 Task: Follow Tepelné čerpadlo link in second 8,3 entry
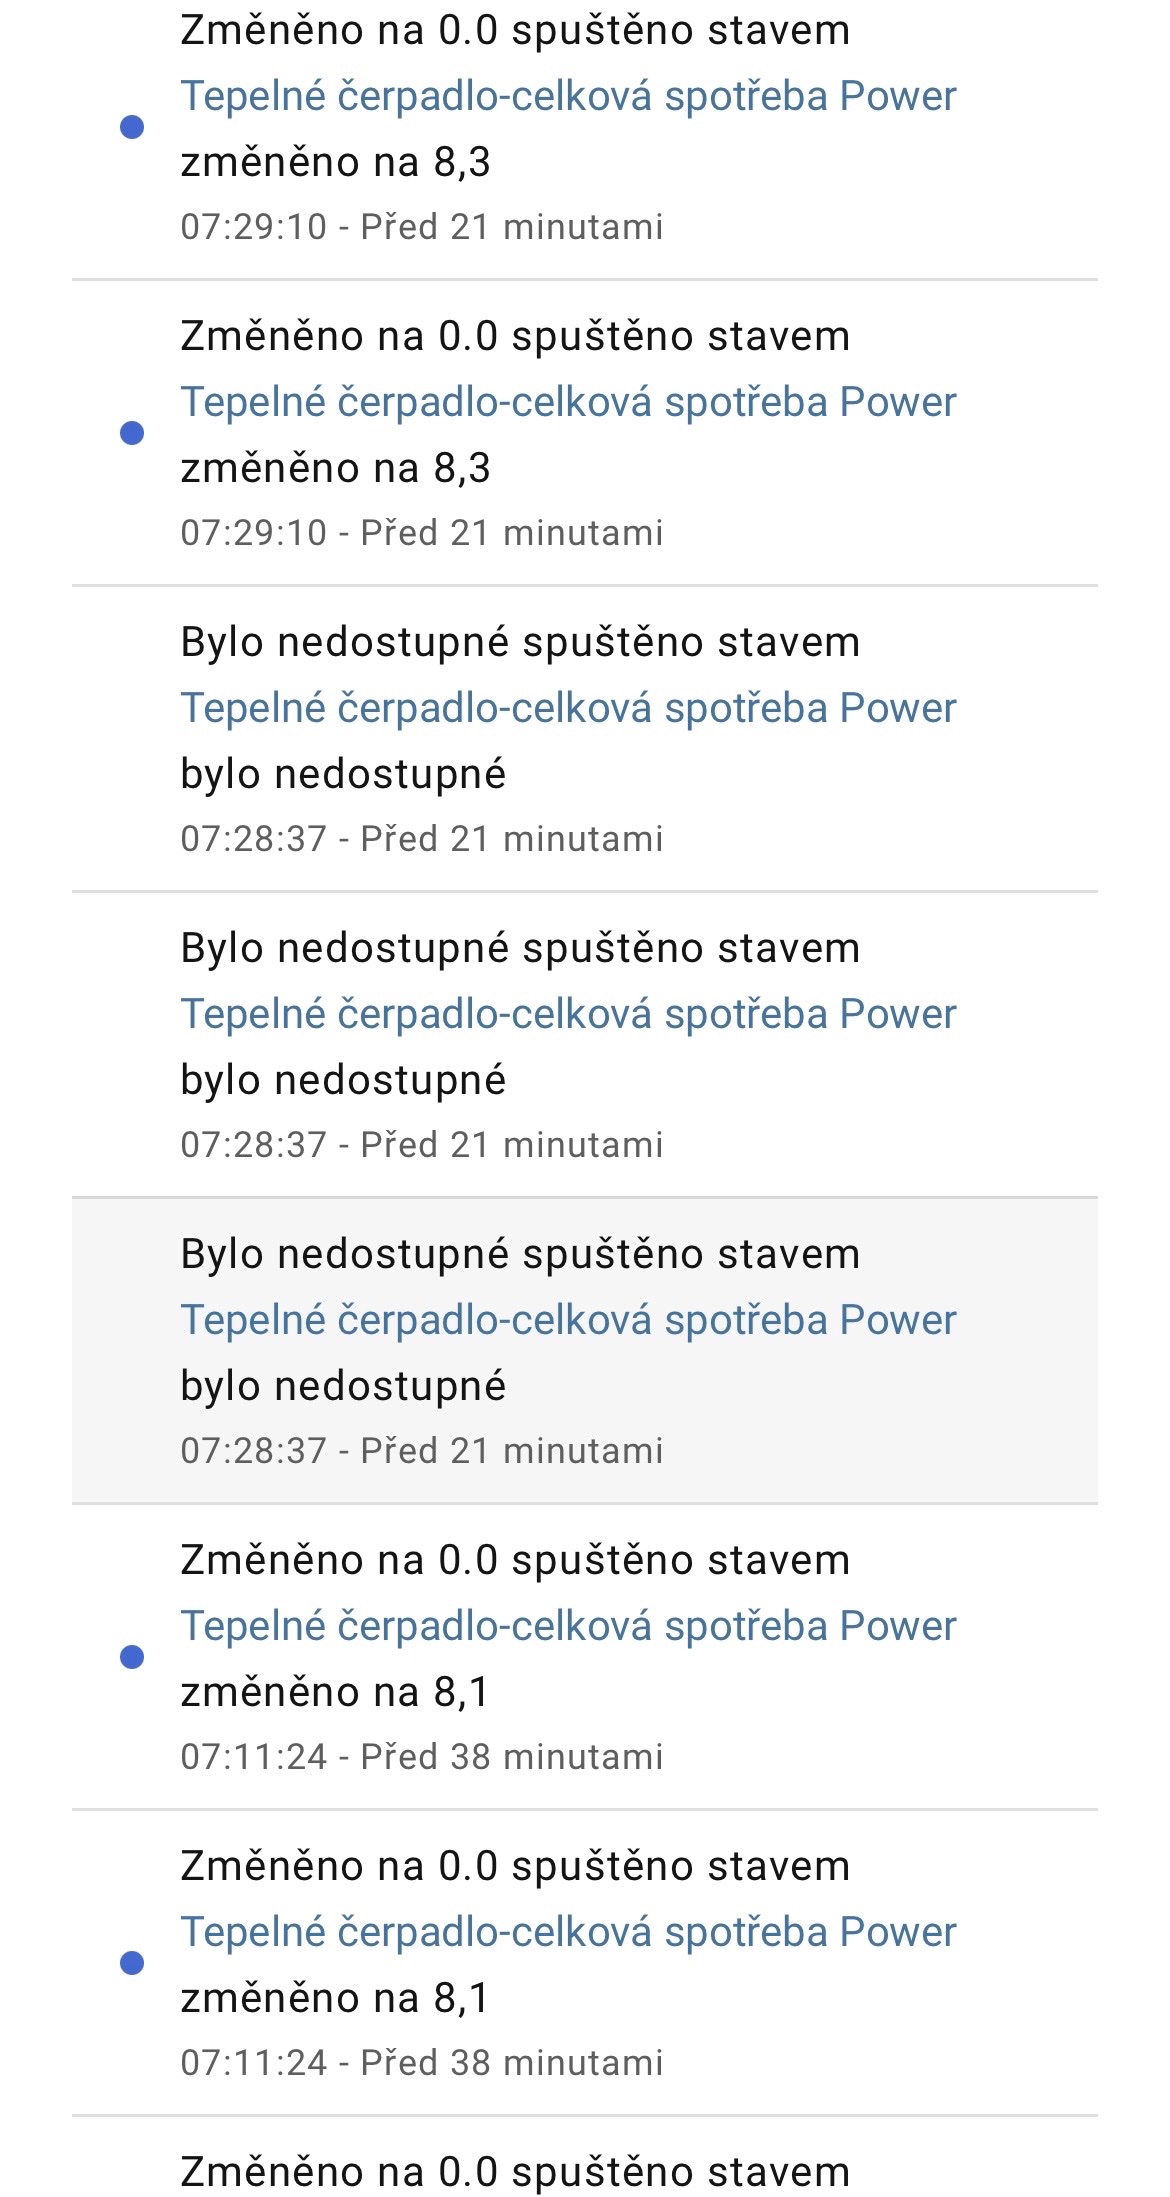(x=568, y=402)
